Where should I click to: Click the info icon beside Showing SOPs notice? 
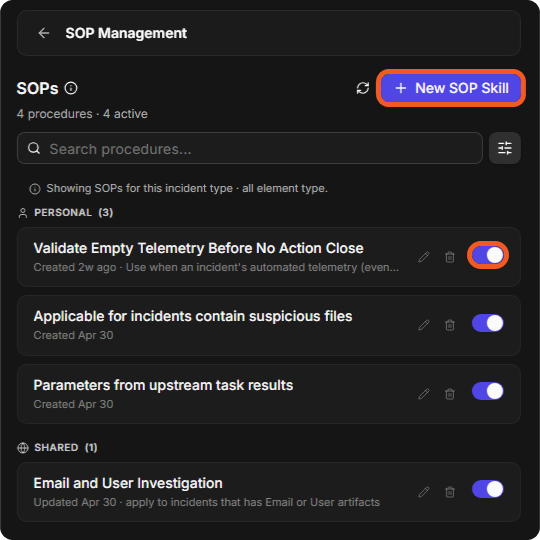click(x=35, y=189)
